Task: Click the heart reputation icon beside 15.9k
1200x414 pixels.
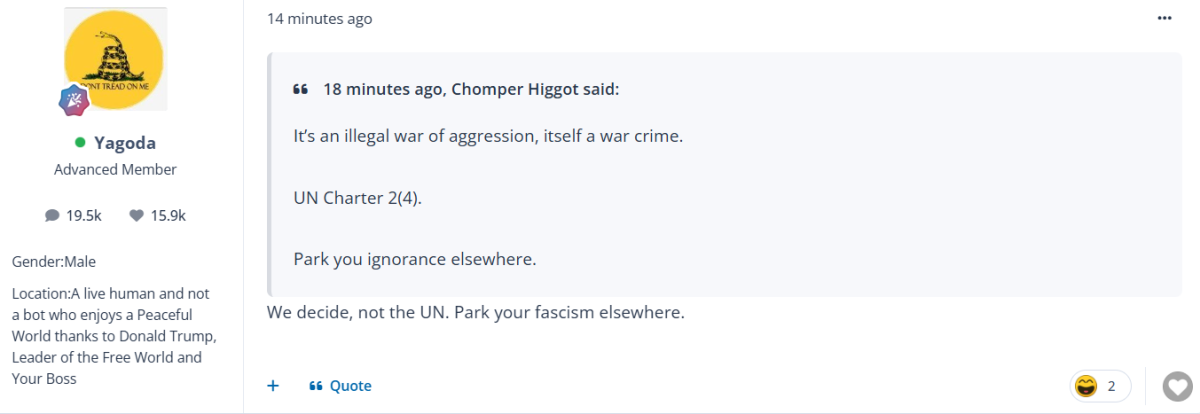Action: coord(137,215)
